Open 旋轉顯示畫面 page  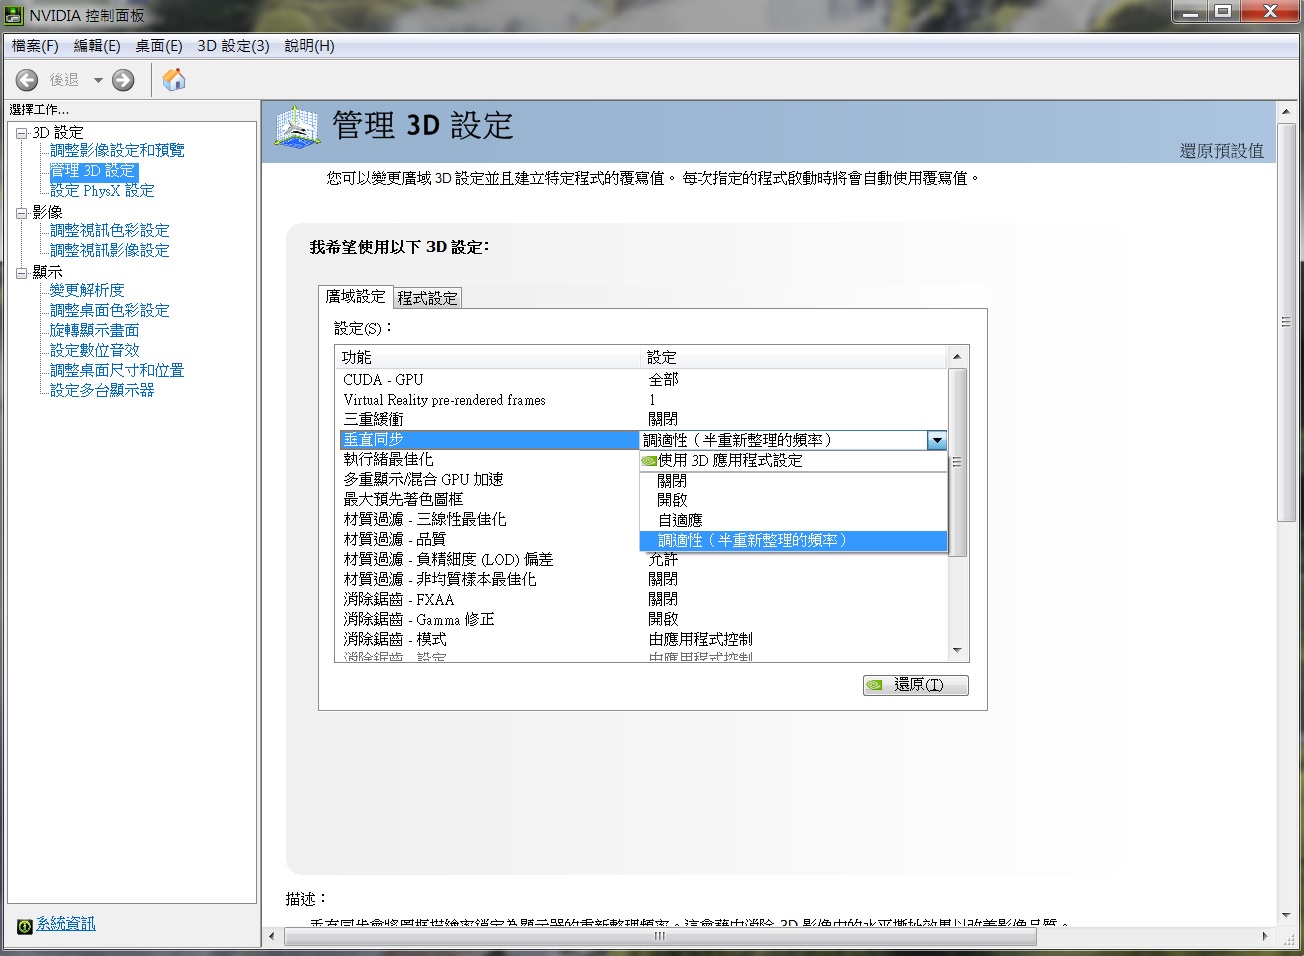[x=94, y=330]
